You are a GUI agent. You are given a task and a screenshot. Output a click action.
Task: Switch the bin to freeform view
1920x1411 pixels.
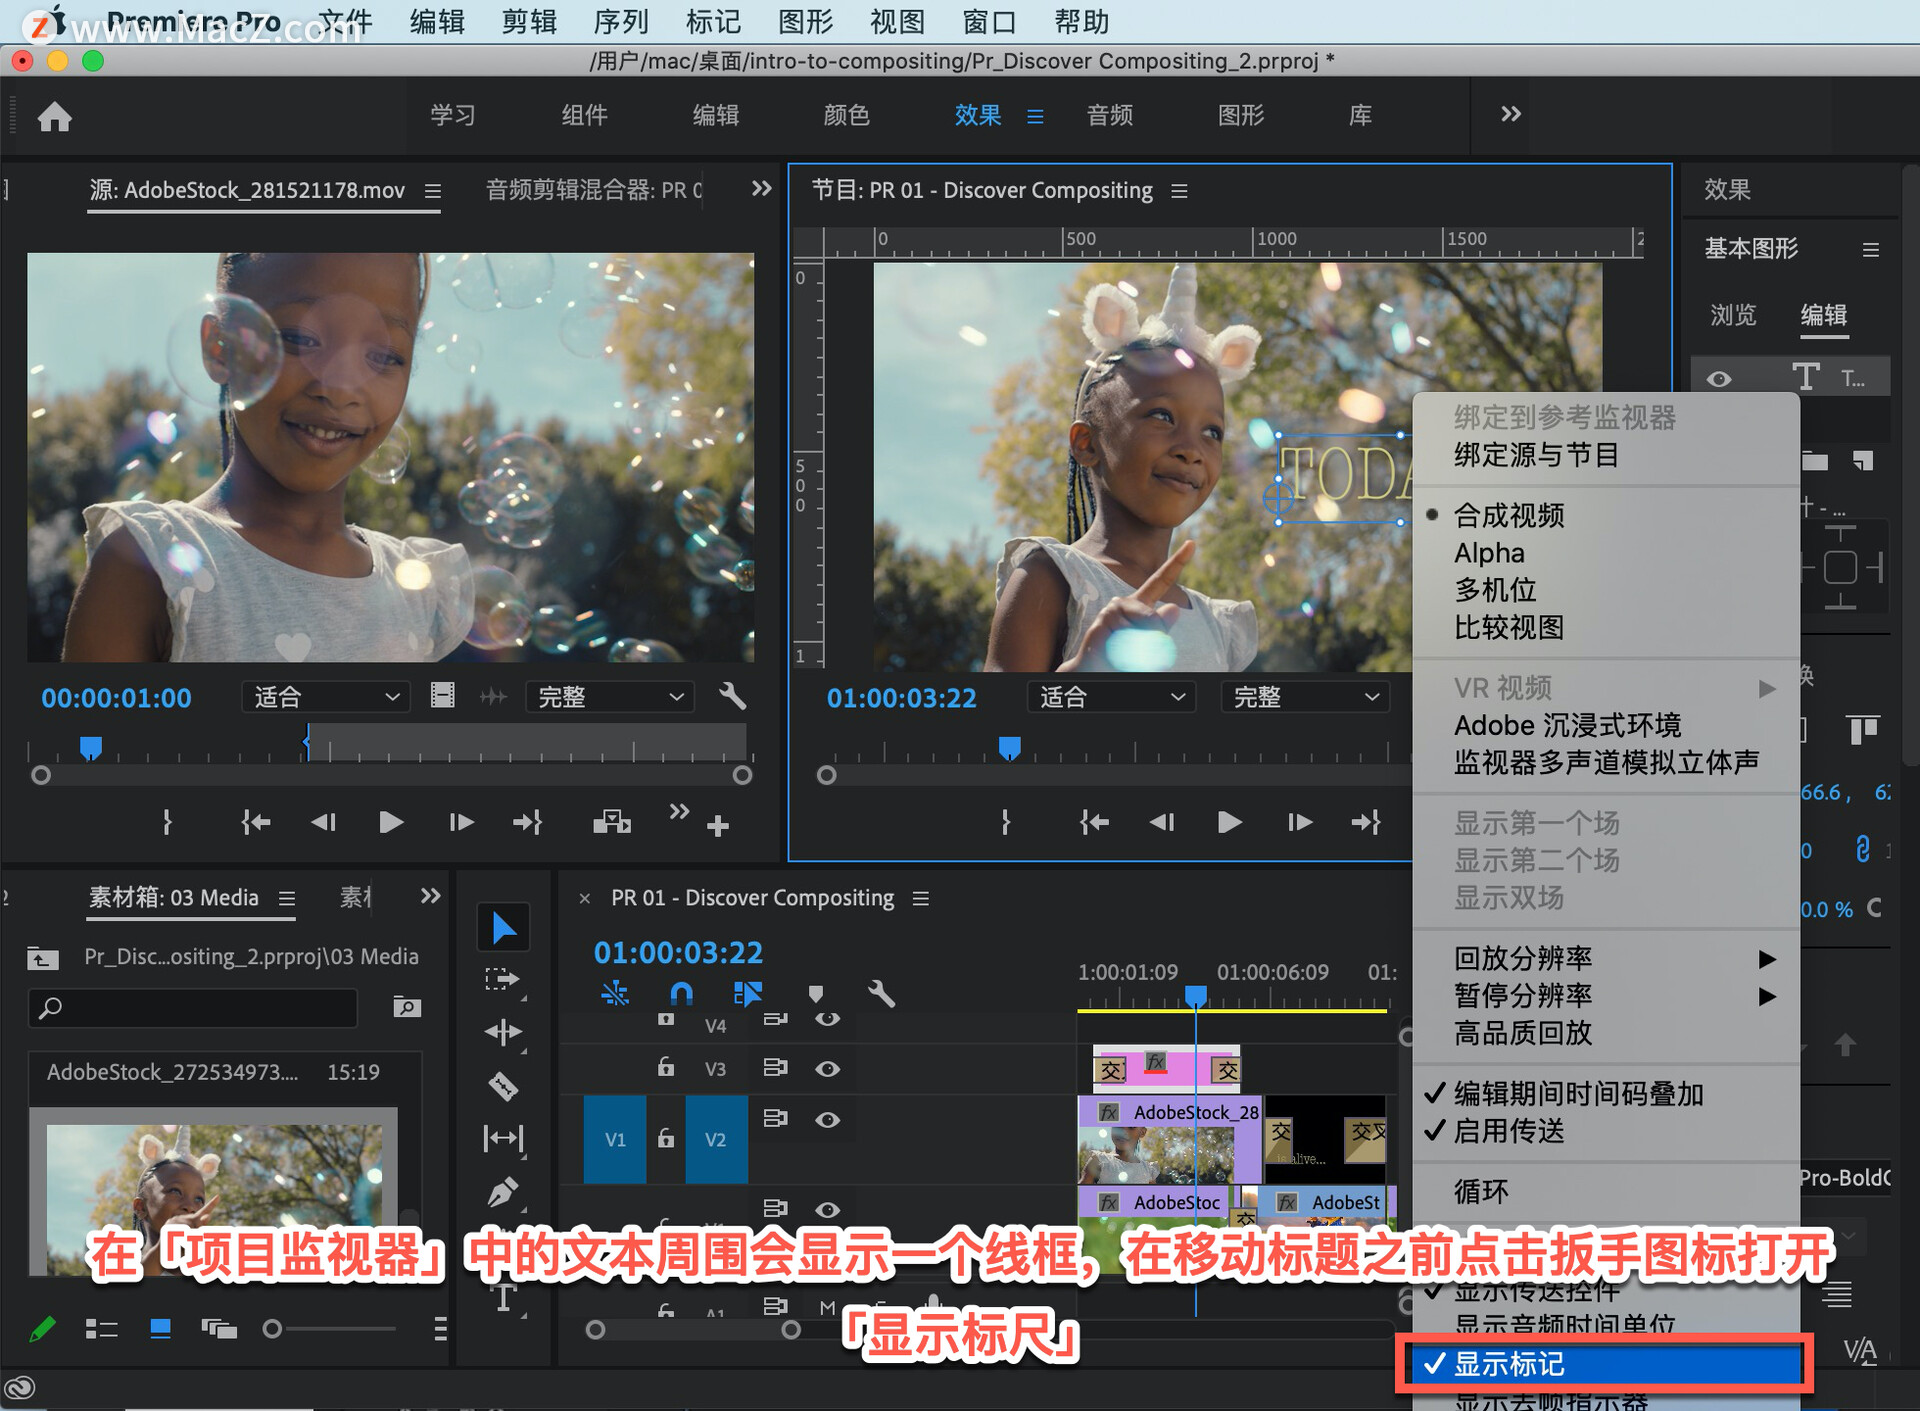pyautogui.click(x=219, y=1329)
